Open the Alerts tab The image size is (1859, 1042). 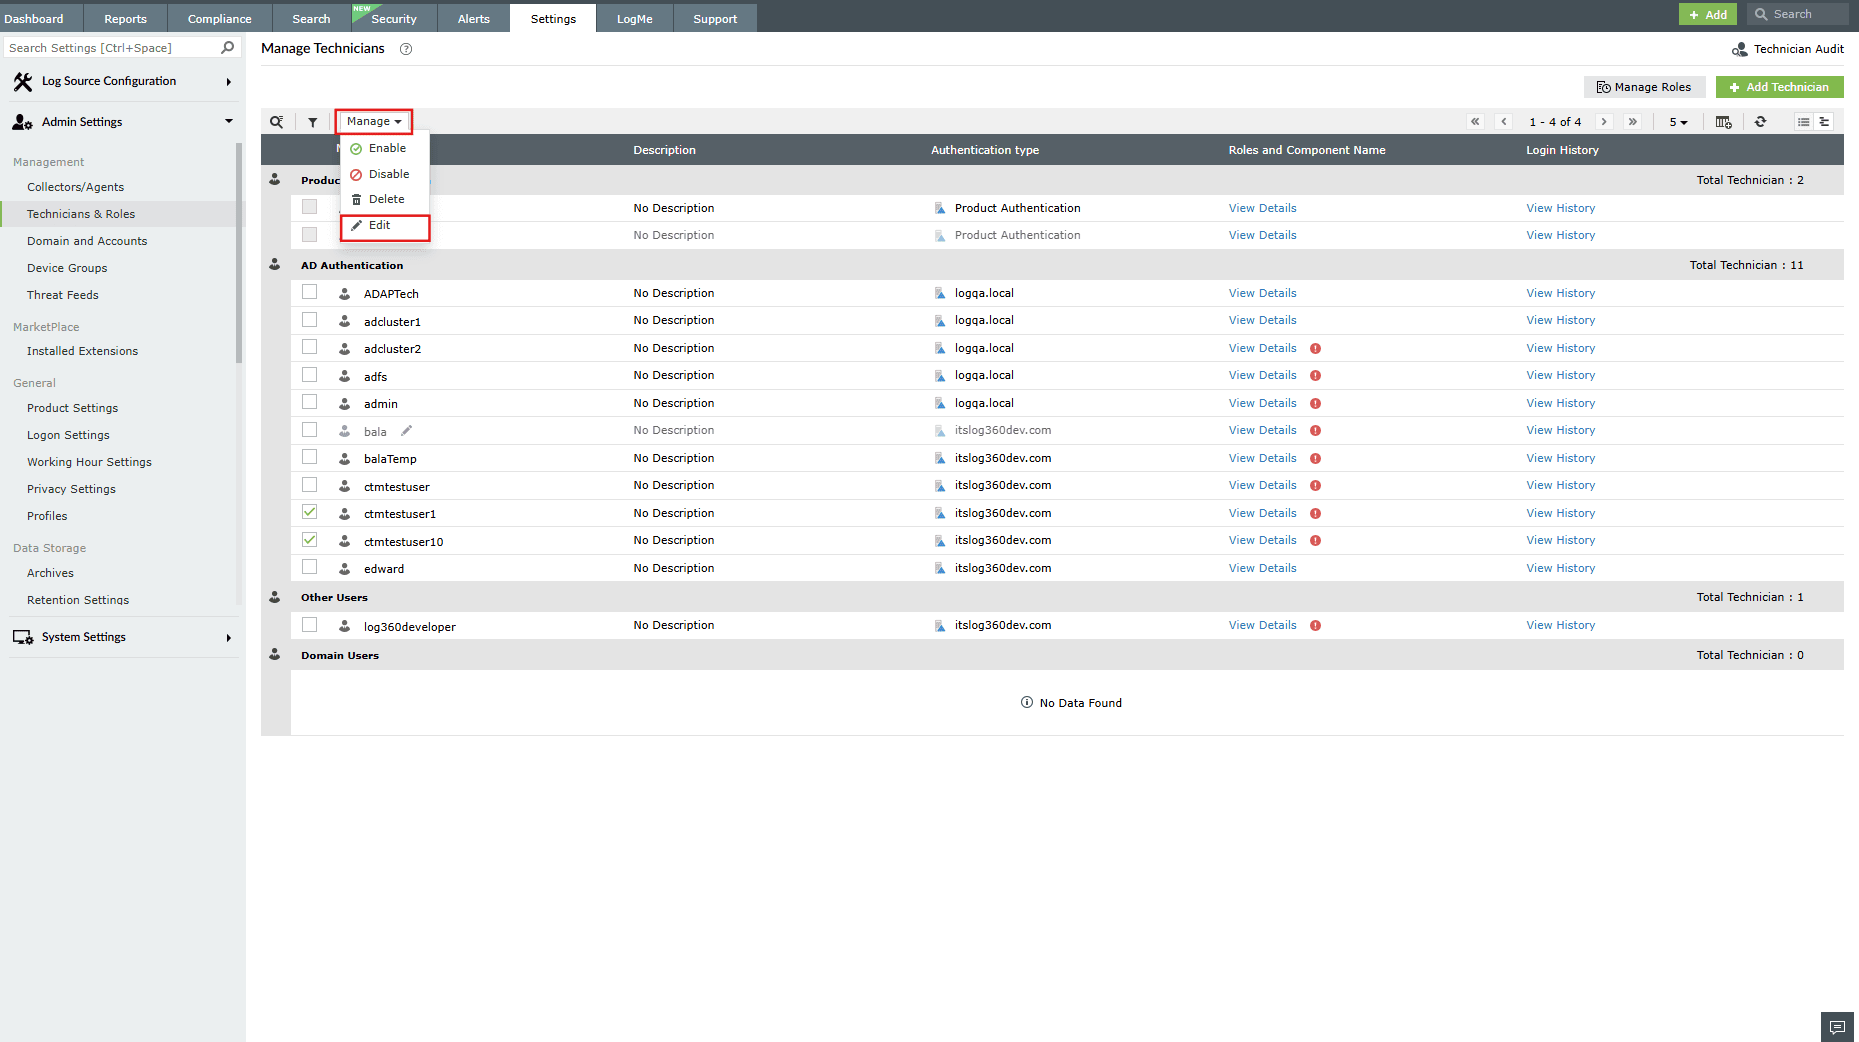coord(474,19)
